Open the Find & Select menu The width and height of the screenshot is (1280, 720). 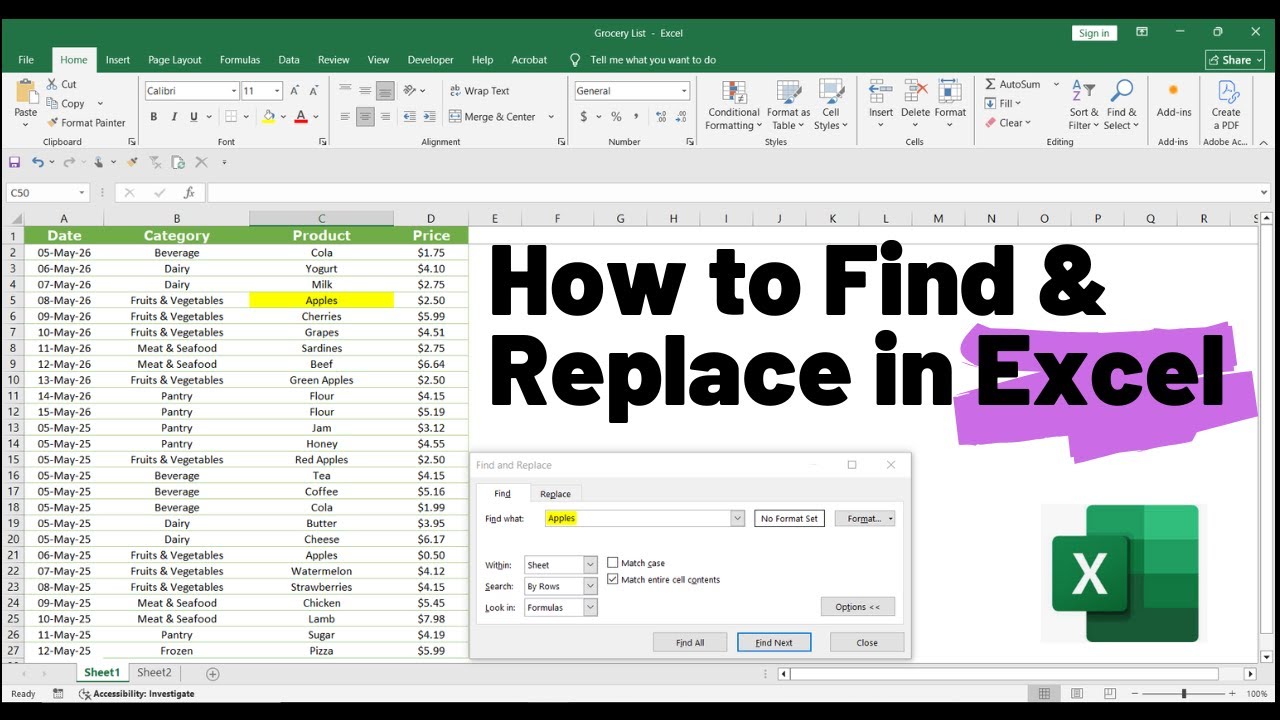[1121, 105]
